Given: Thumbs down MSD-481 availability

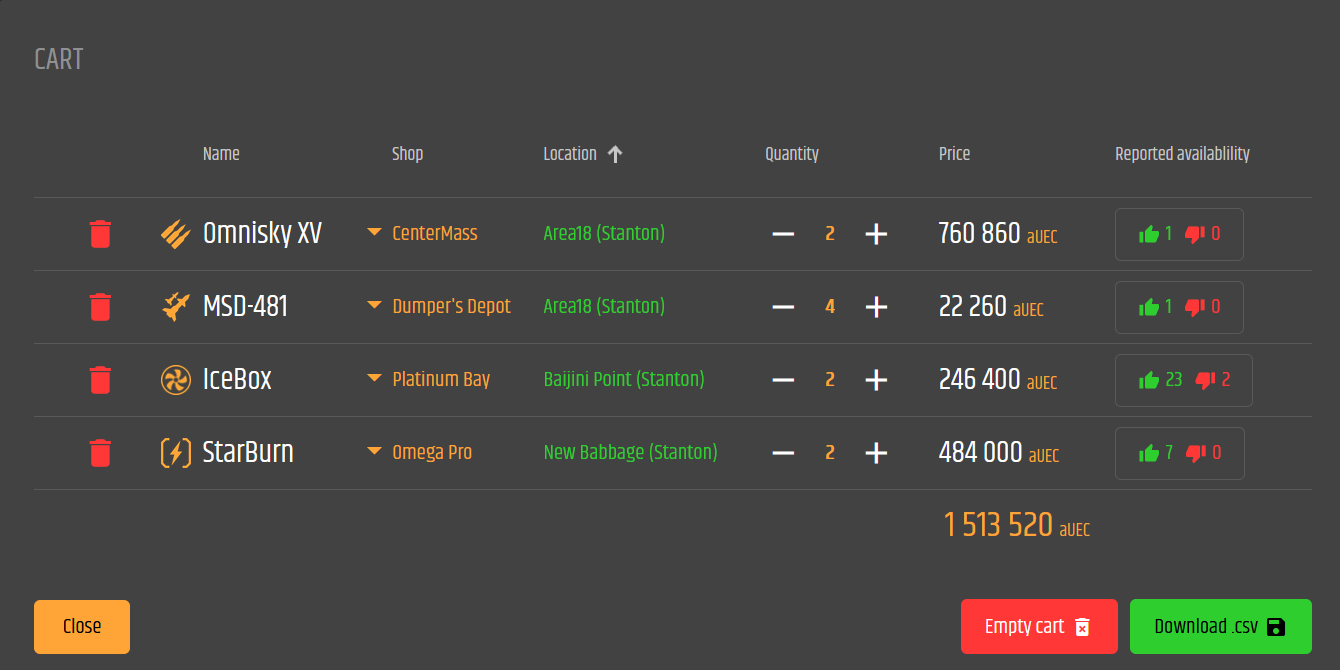Looking at the screenshot, I should click(x=1195, y=307).
